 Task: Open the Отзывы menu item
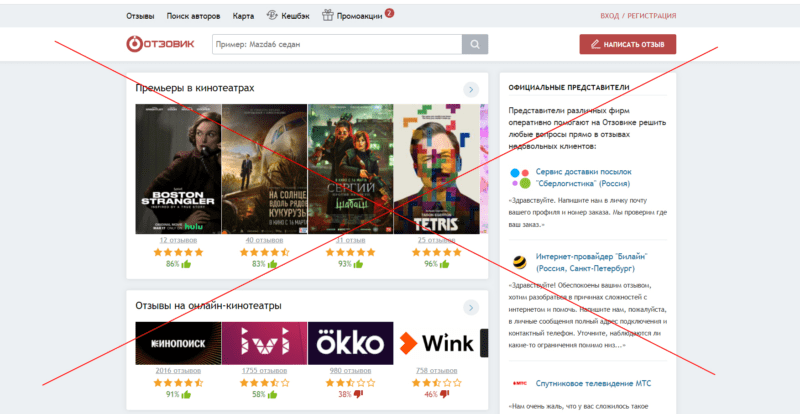click(140, 16)
